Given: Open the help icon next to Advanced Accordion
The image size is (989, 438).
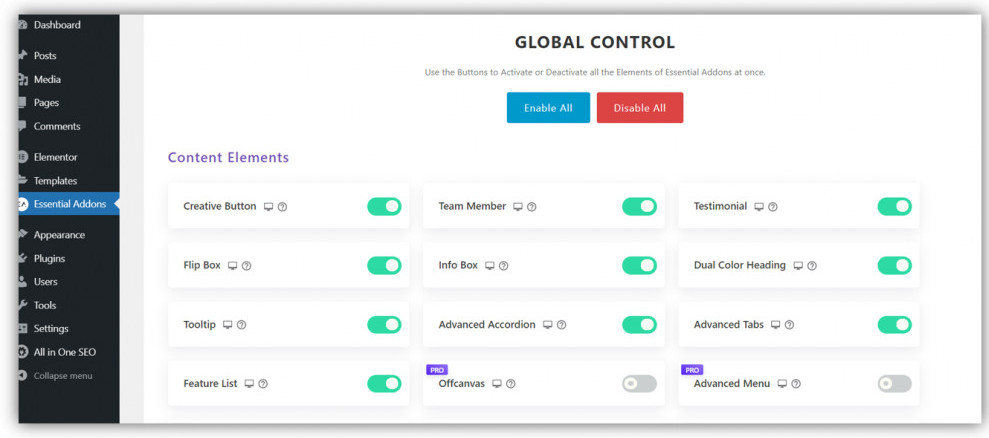Looking at the screenshot, I should (561, 325).
